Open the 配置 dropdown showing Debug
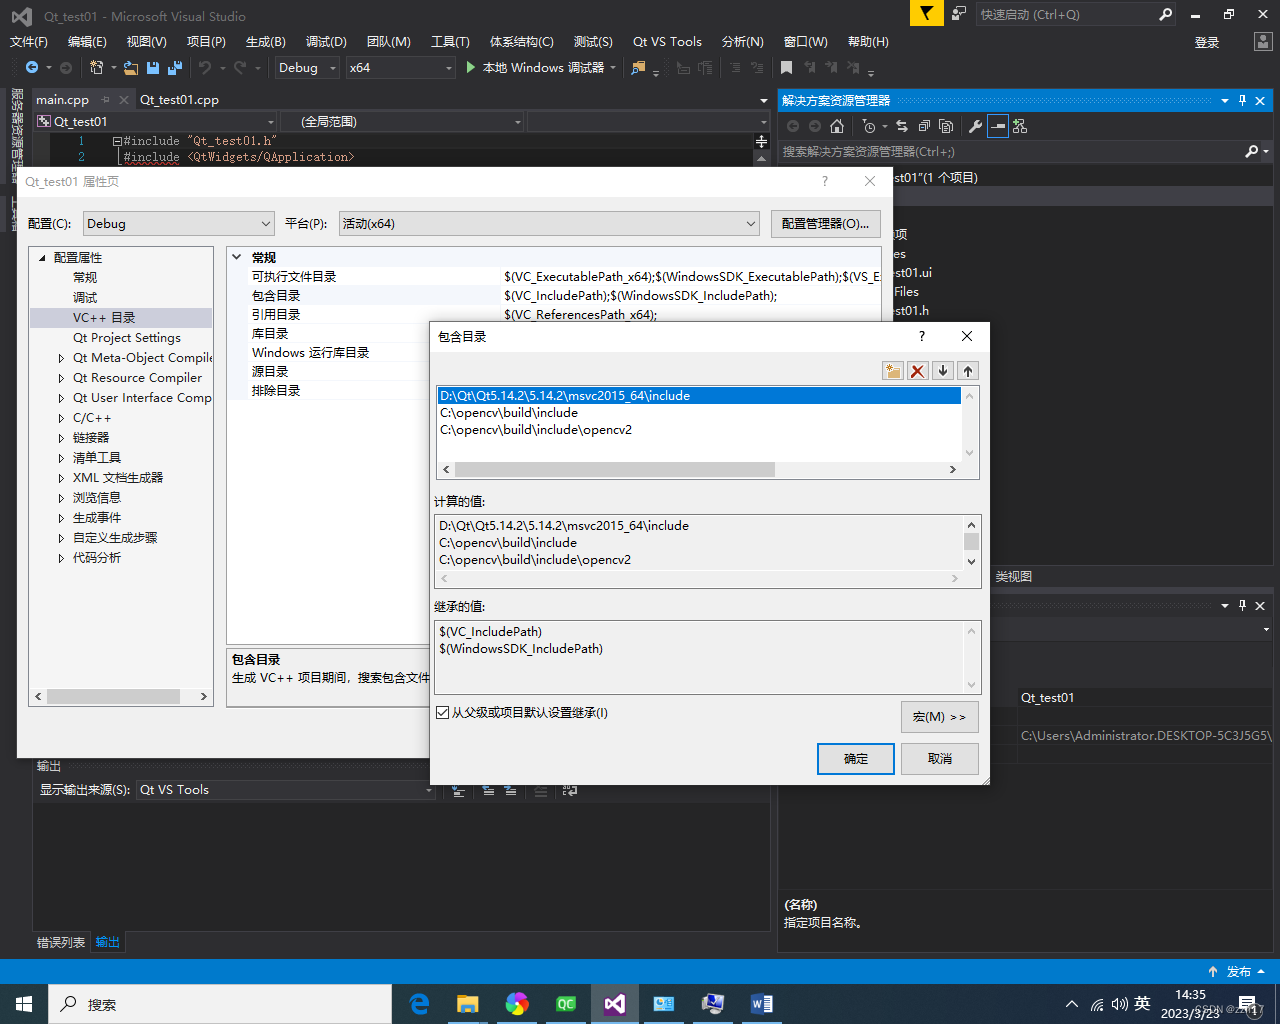Viewport: 1280px width, 1024px height. pyautogui.click(x=265, y=223)
